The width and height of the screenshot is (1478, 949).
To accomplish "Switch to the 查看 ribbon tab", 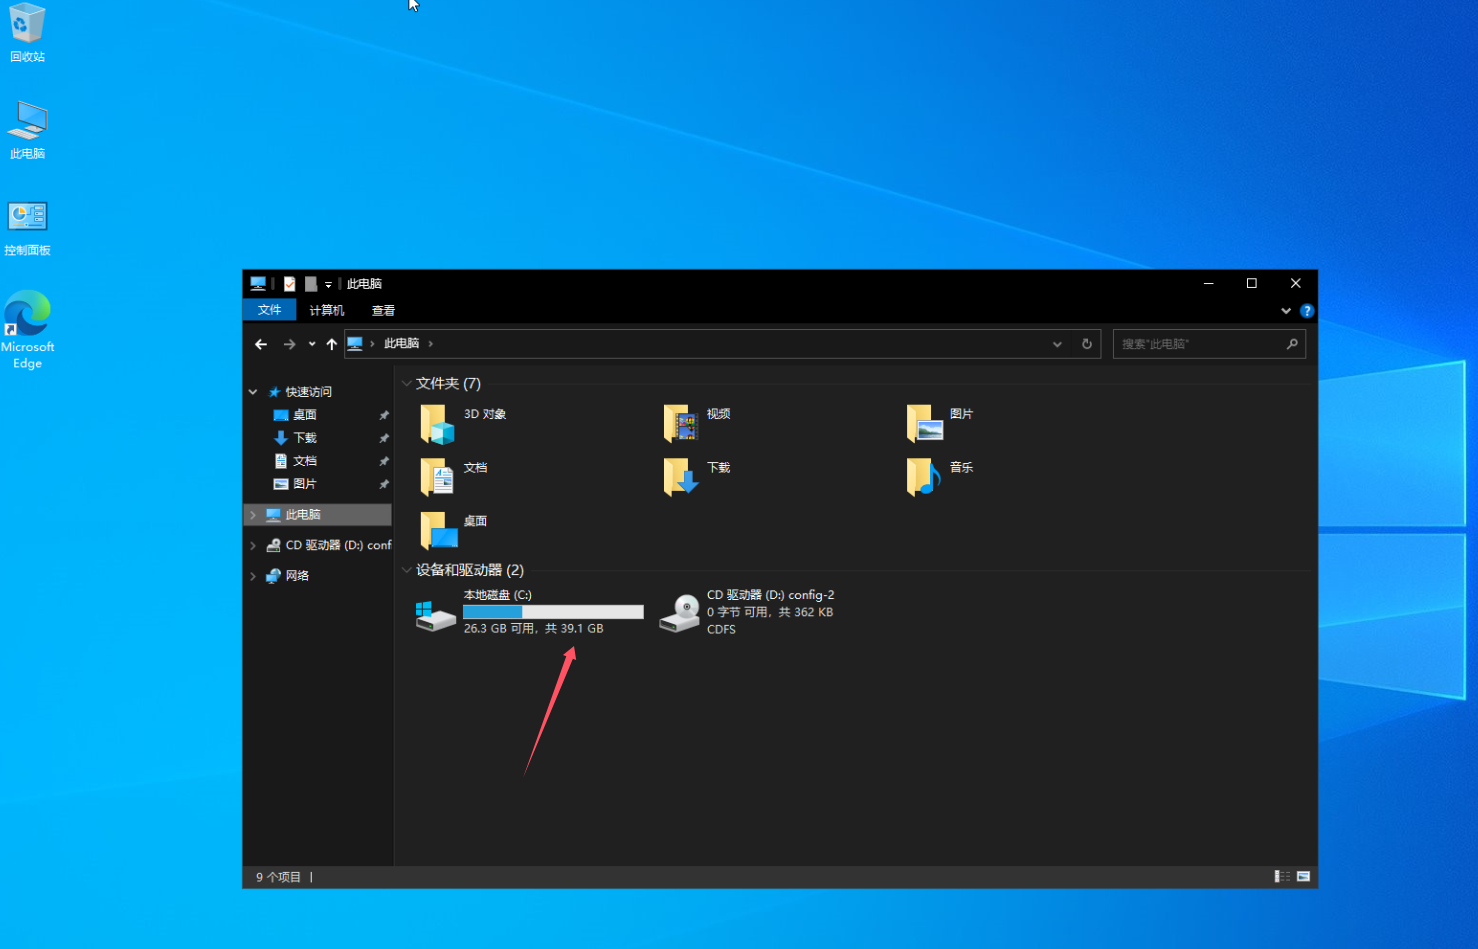I will tap(383, 310).
